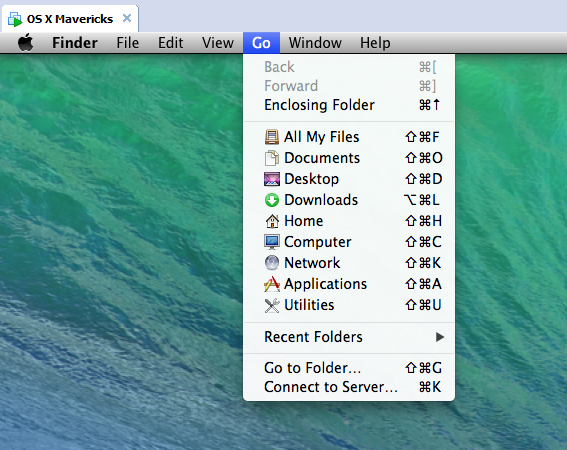
Task: Go to the Desktop folder
Action: pyautogui.click(x=349, y=179)
